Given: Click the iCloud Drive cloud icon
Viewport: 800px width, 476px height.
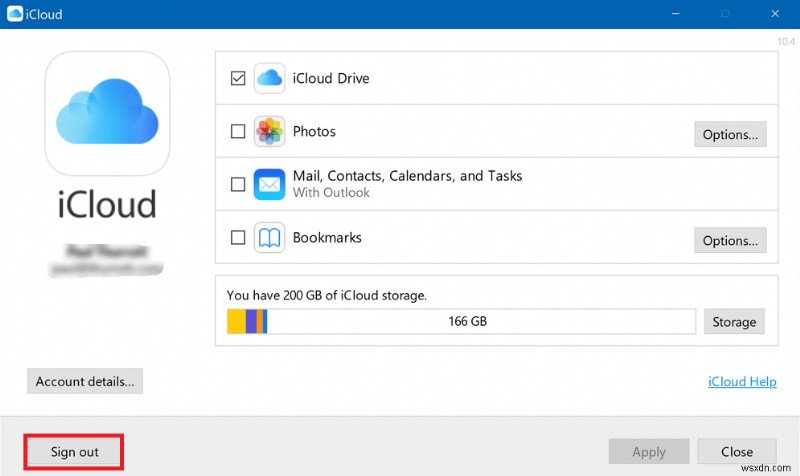Looking at the screenshot, I should click(x=269, y=78).
